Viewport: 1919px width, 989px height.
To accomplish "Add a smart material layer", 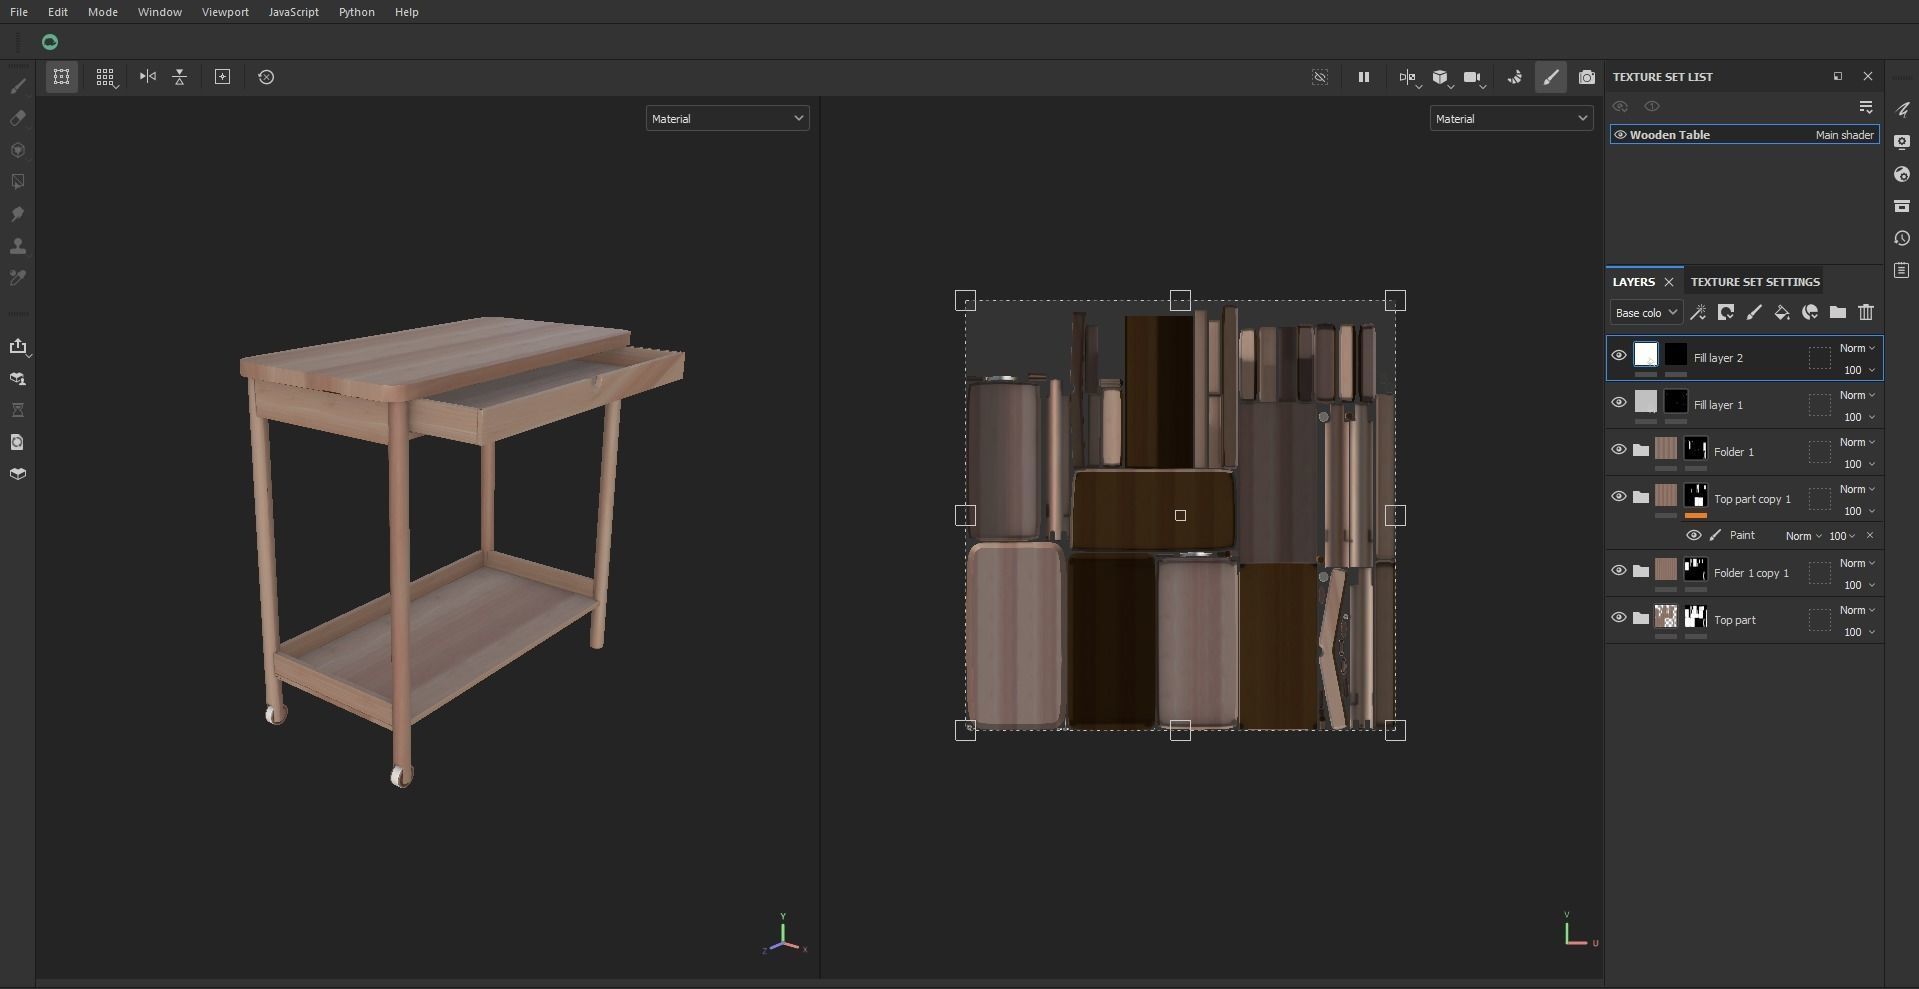I will click(x=1810, y=313).
